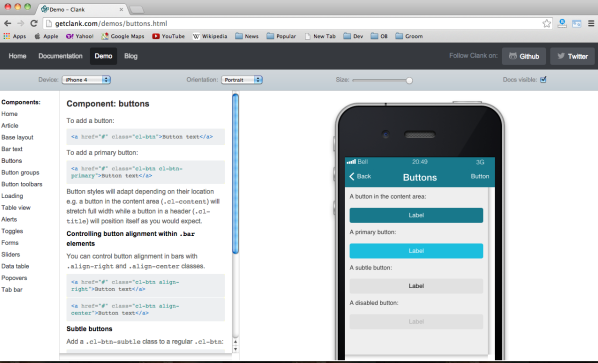The height and width of the screenshot is (363, 598).
Task: Click the docs panel scrollbar thumb
Action: point(236,173)
